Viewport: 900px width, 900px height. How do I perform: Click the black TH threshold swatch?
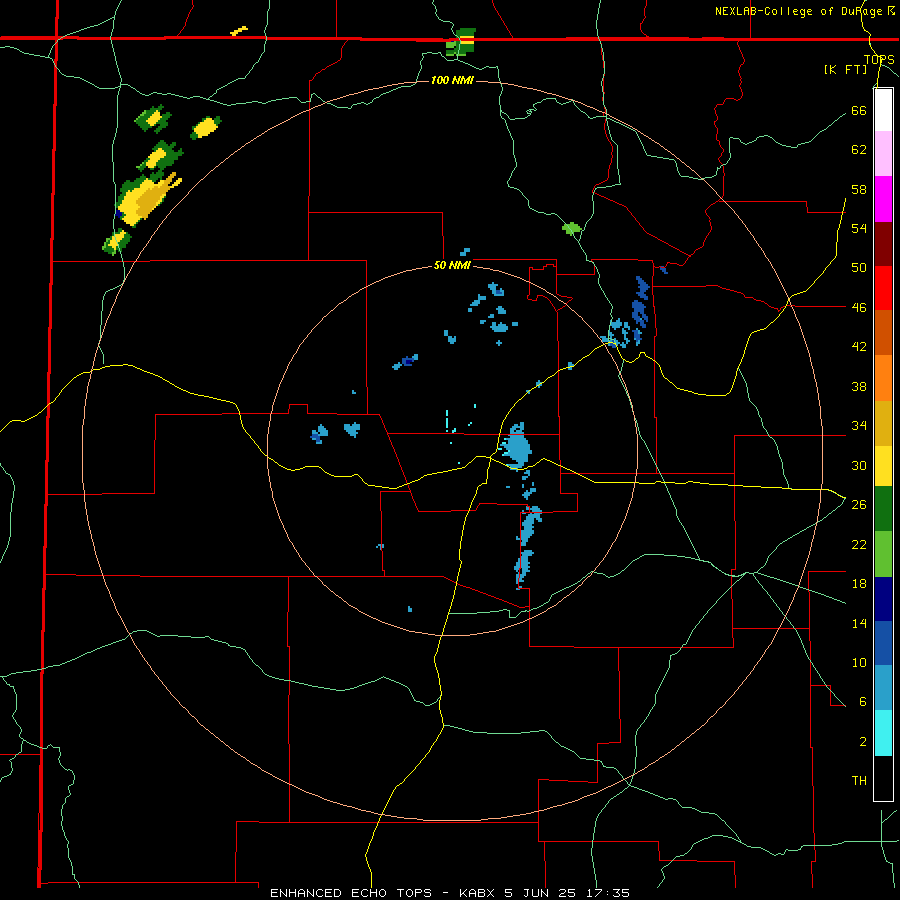coord(883,778)
